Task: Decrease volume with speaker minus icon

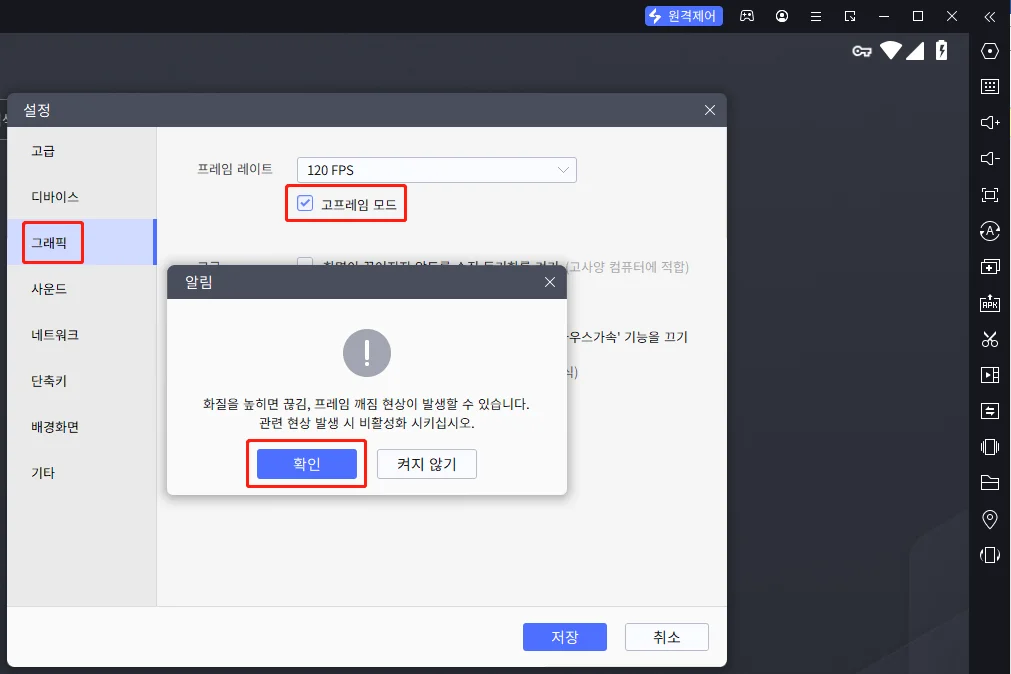Action: click(x=990, y=159)
